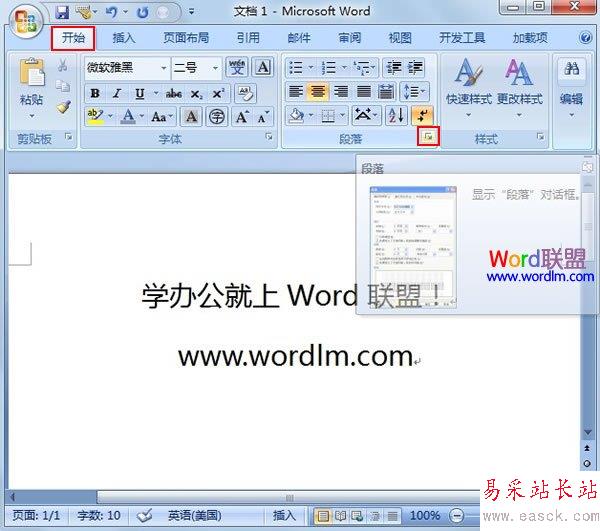
Task: Sort text with the A-Z icon
Action: coord(396,116)
